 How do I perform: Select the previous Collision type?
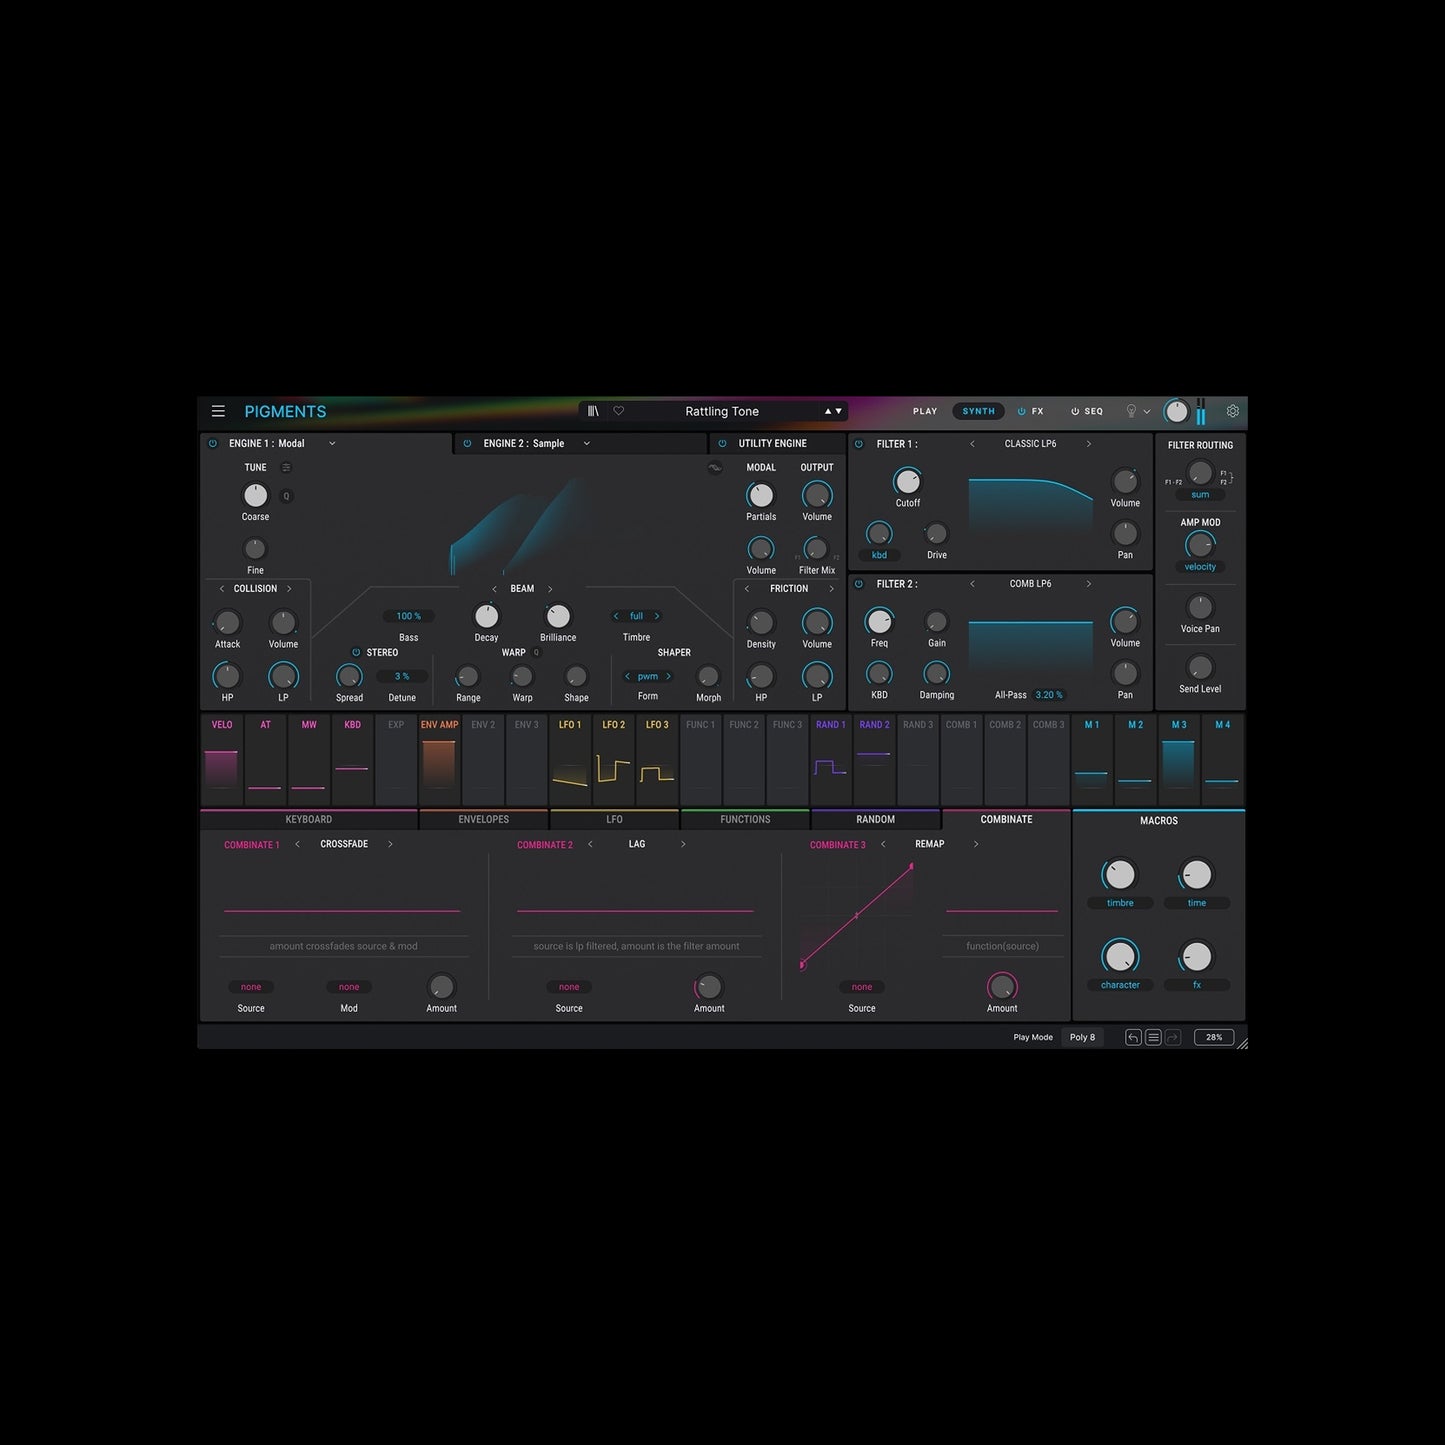pos(222,589)
